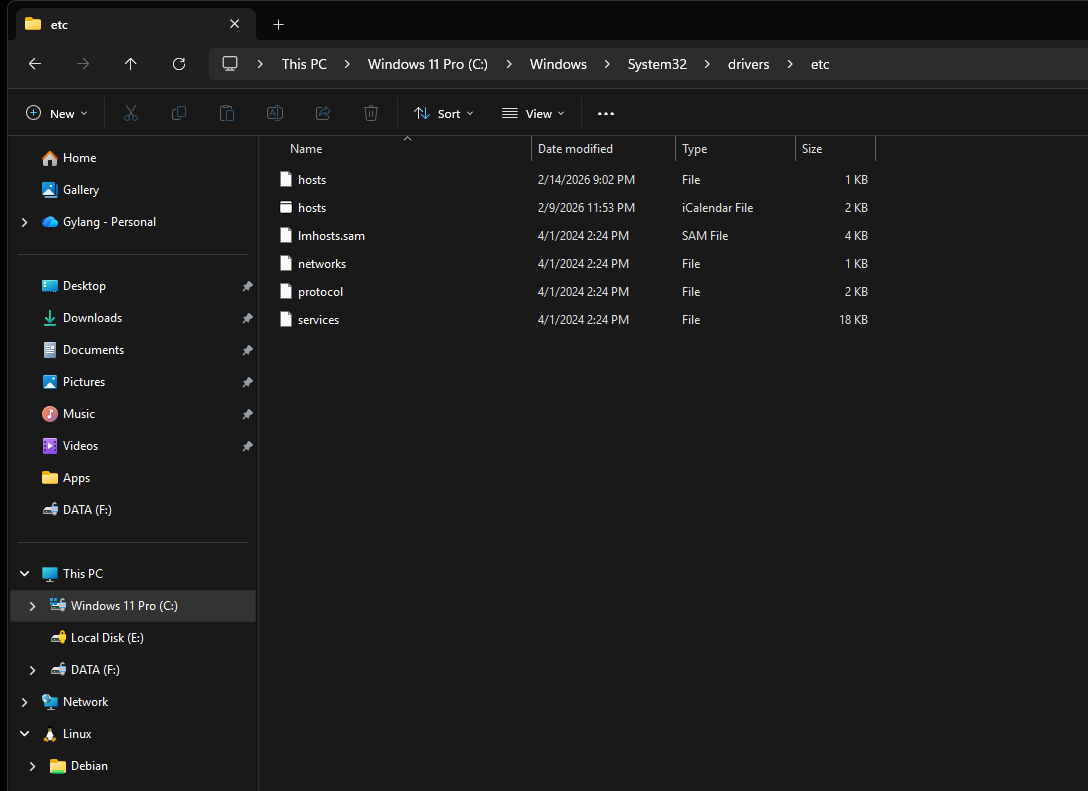1088x791 pixels.
Task: Collapse the This PC tree node
Action: 24,574
